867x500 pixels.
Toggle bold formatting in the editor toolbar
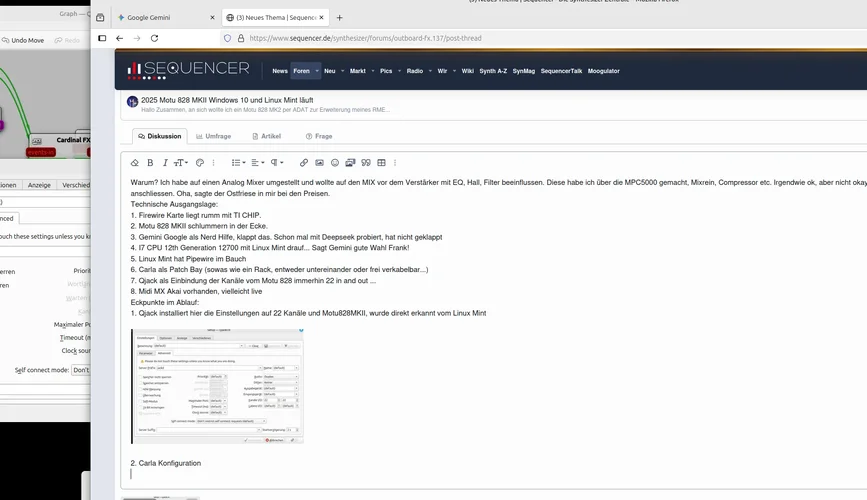(x=150, y=163)
